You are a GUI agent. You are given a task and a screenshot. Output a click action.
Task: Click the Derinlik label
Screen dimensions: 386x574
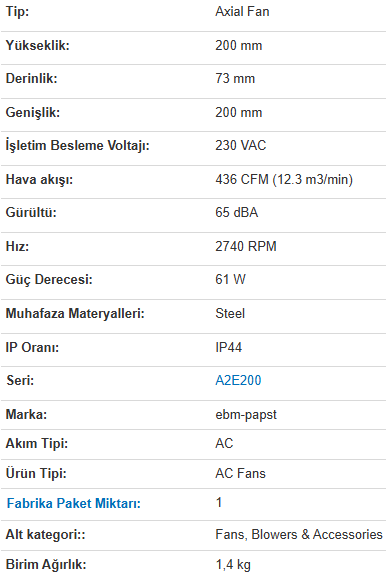[x=31, y=79]
